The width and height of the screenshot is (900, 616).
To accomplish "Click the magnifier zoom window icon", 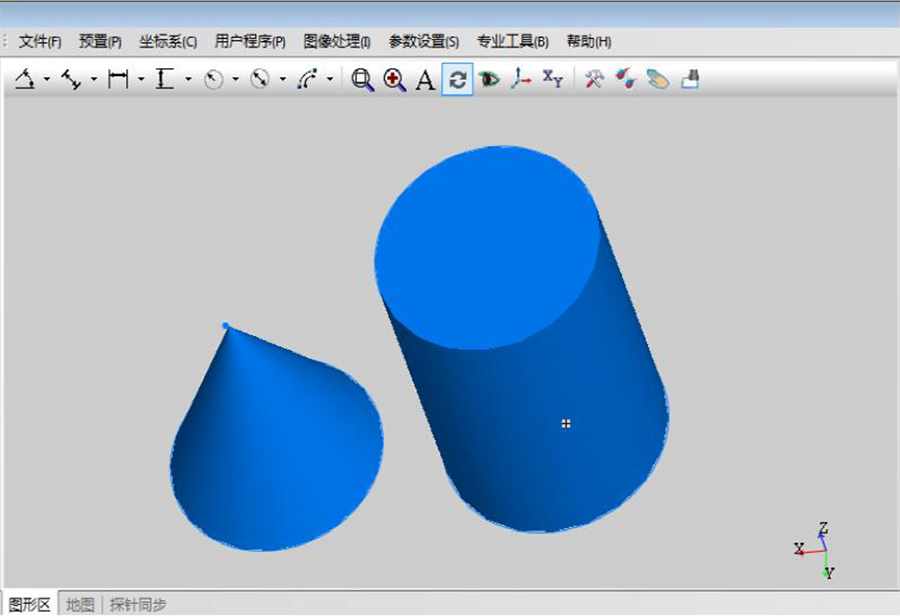I will [362, 80].
